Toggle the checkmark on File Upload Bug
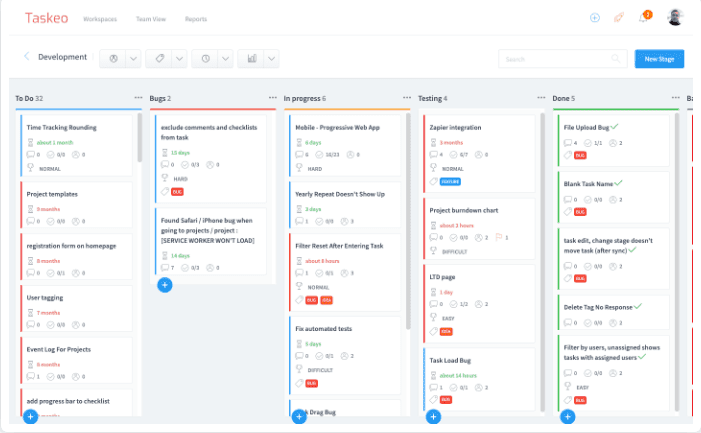 click(615, 127)
